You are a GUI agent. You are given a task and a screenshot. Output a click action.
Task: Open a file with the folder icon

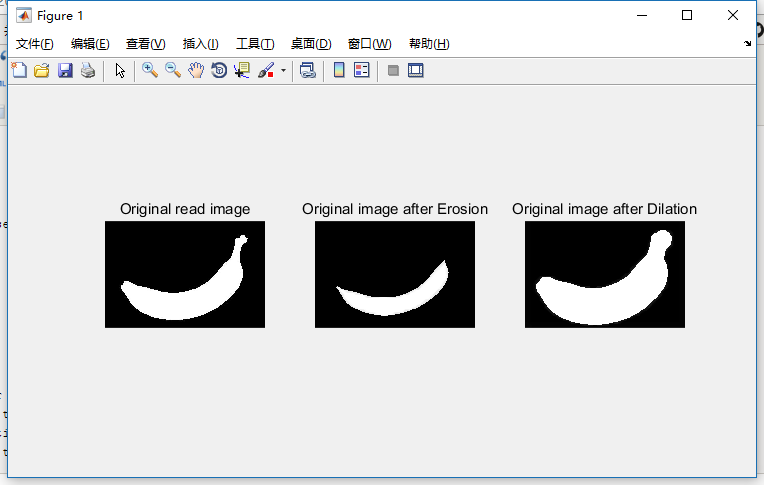pyautogui.click(x=42, y=70)
